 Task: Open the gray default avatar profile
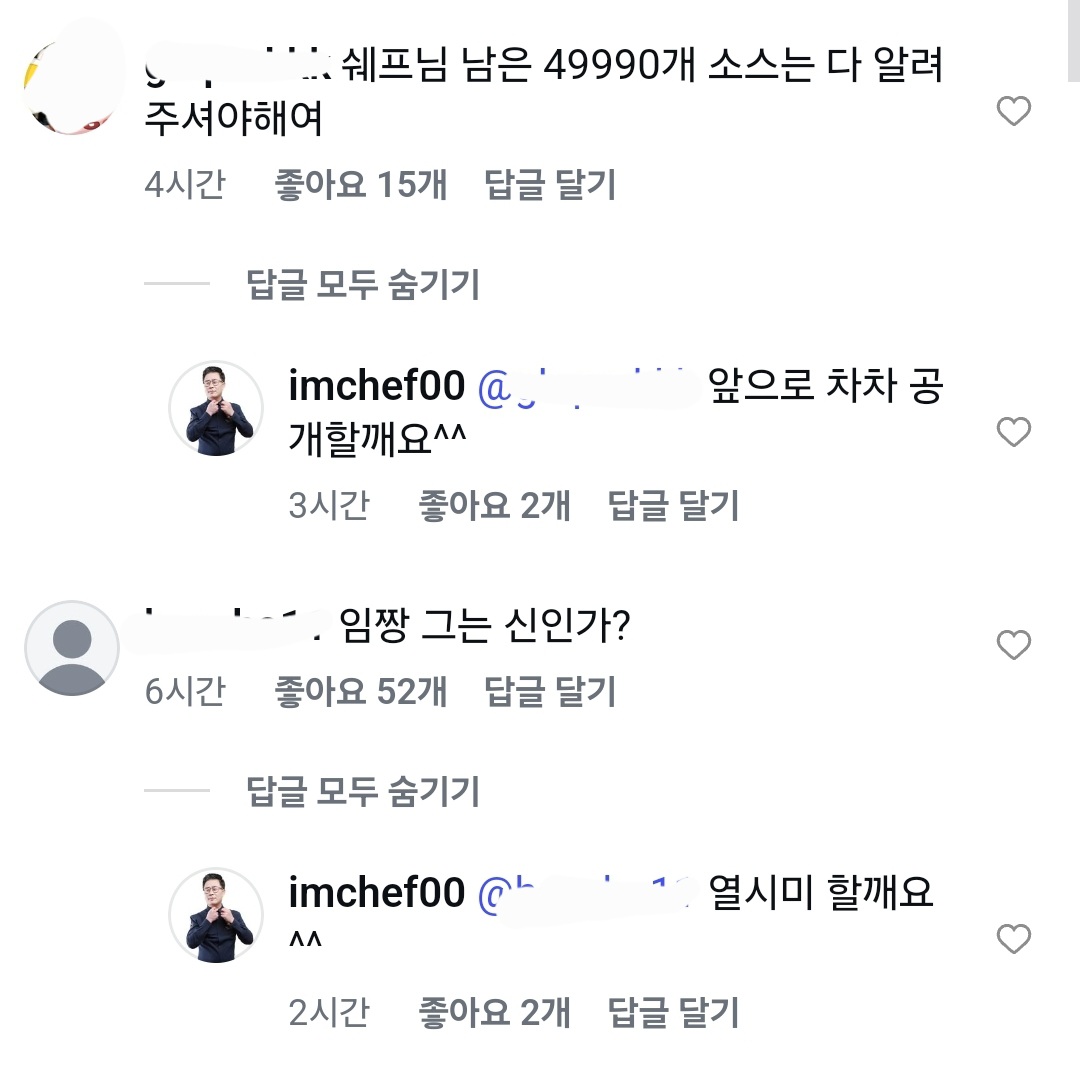(x=71, y=648)
